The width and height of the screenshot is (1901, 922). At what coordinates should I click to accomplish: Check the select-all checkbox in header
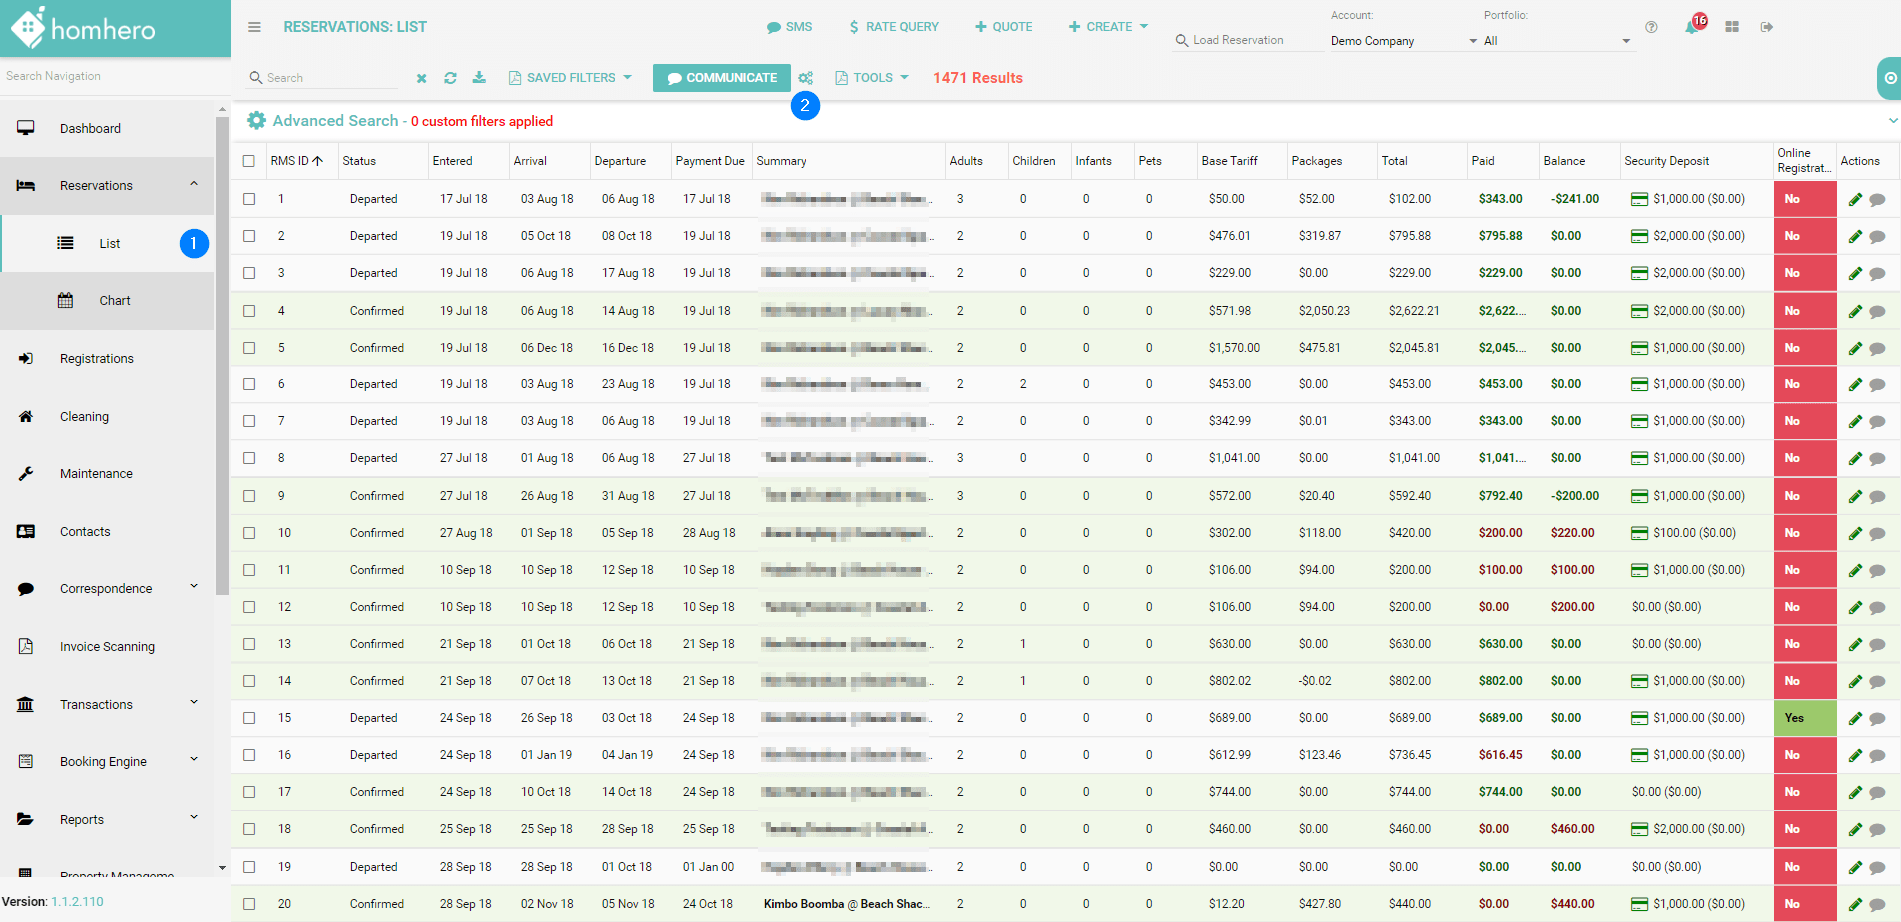(x=249, y=160)
